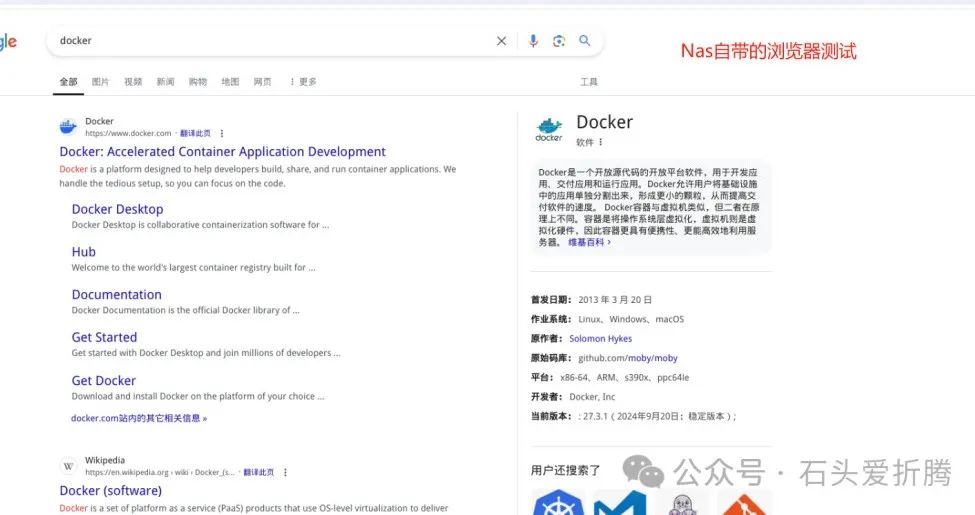Click the 用户还搜索了 heading
The height and width of the screenshot is (515, 975).
(x=565, y=470)
